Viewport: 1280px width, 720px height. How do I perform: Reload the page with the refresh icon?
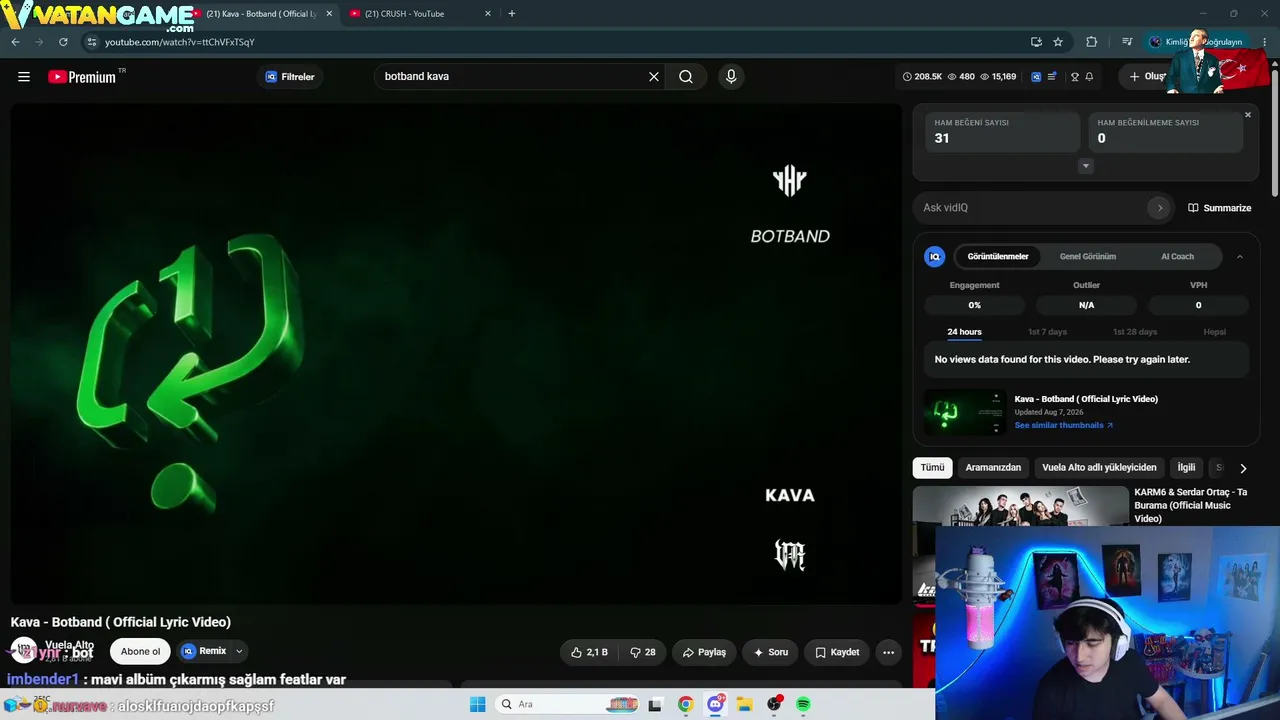point(63,42)
